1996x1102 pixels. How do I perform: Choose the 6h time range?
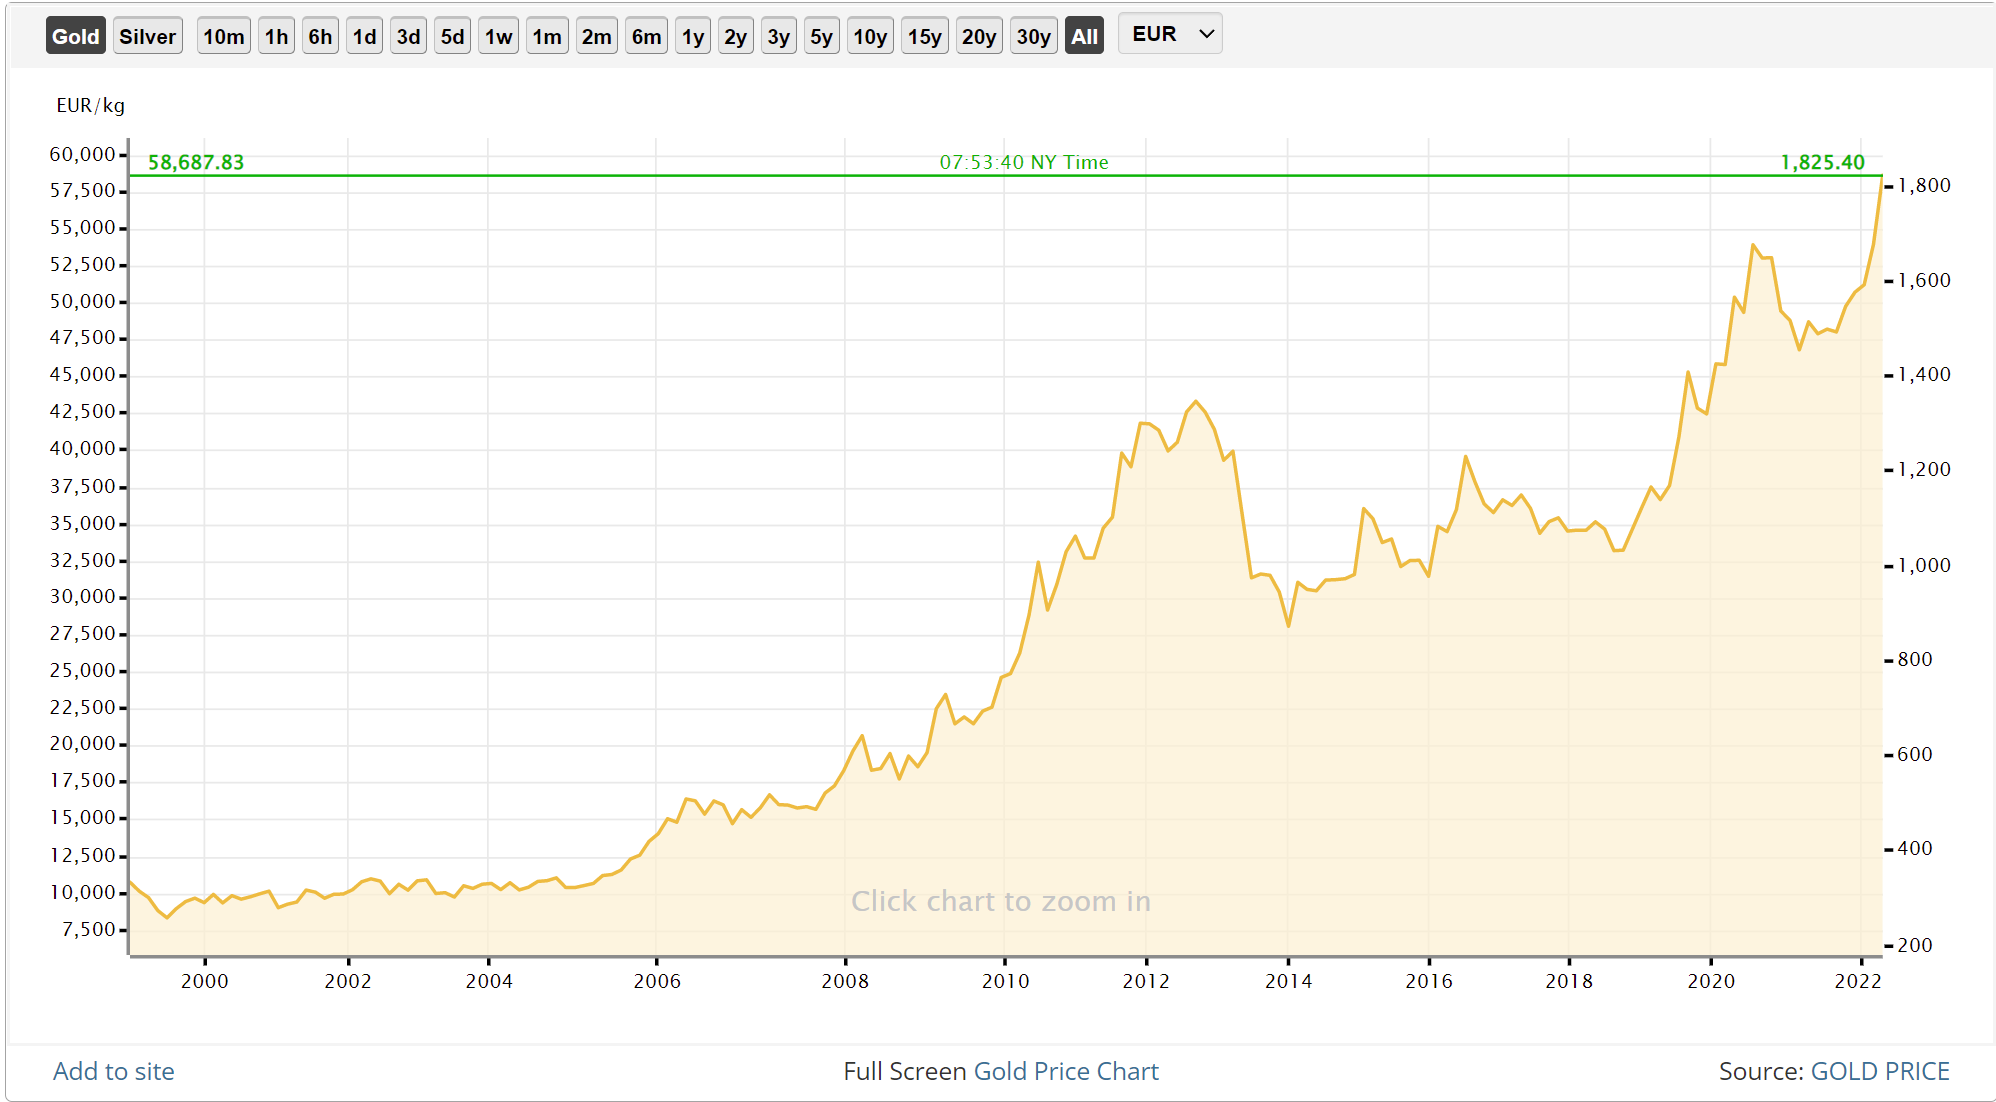tap(320, 37)
